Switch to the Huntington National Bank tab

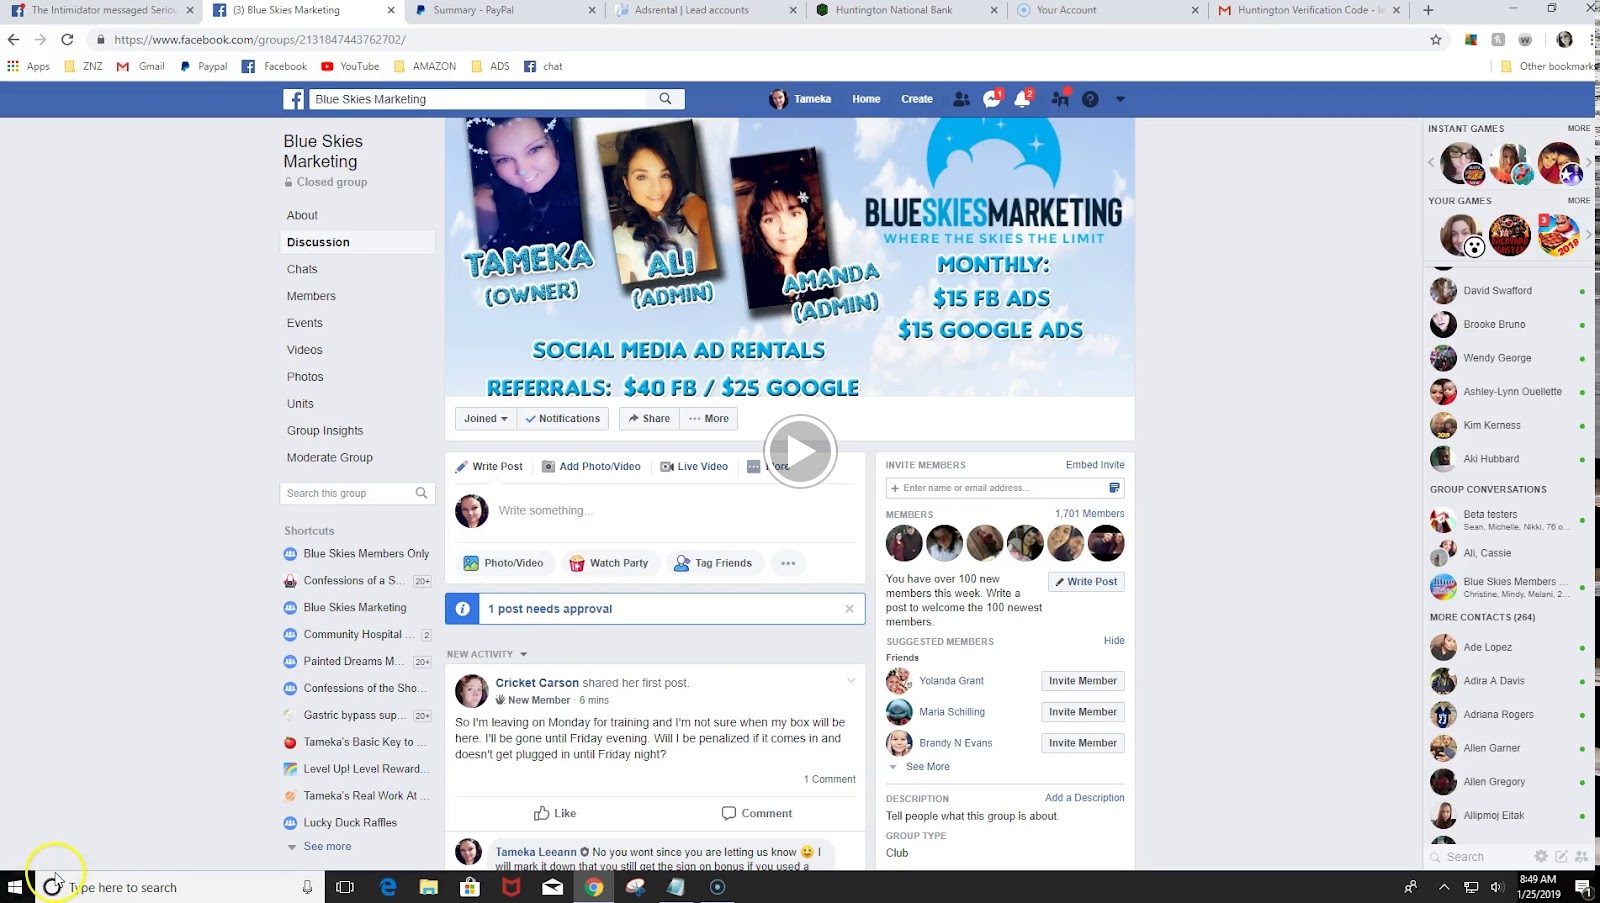pos(905,10)
